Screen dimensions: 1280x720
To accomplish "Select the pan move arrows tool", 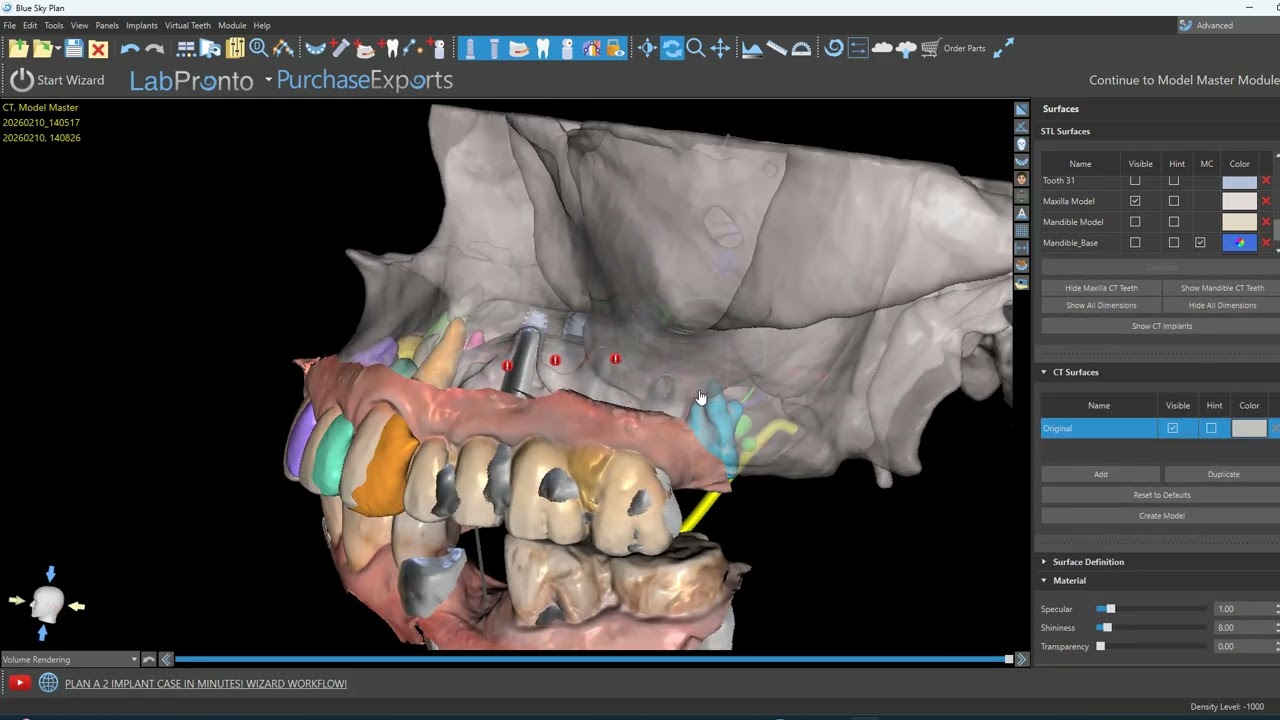I will pyautogui.click(x=720, y=48).
